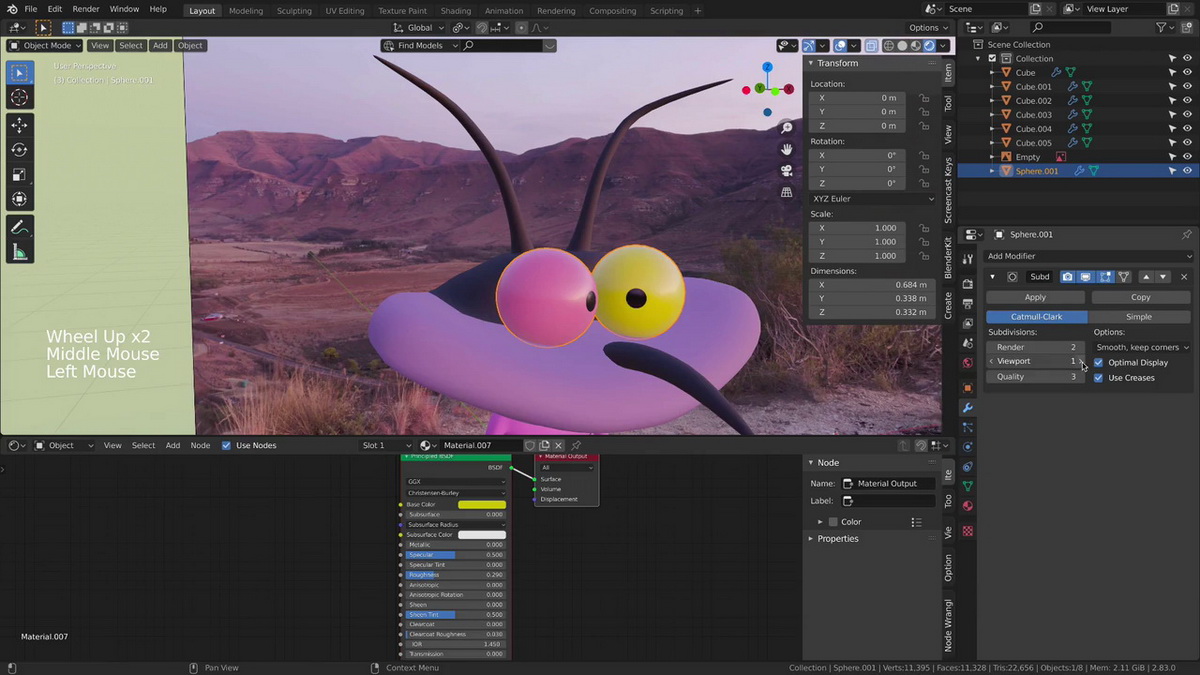Select the Transform tool
1200x675 pixels.
click(19, 199)
